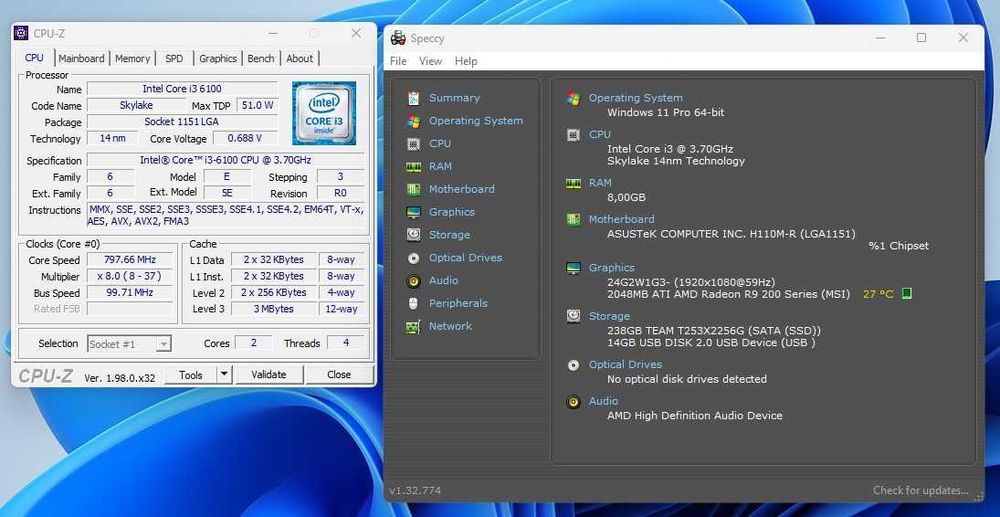Click the Speccy title bar app icon
Viewport: 1000px width, 517px height.
[399, 38]
